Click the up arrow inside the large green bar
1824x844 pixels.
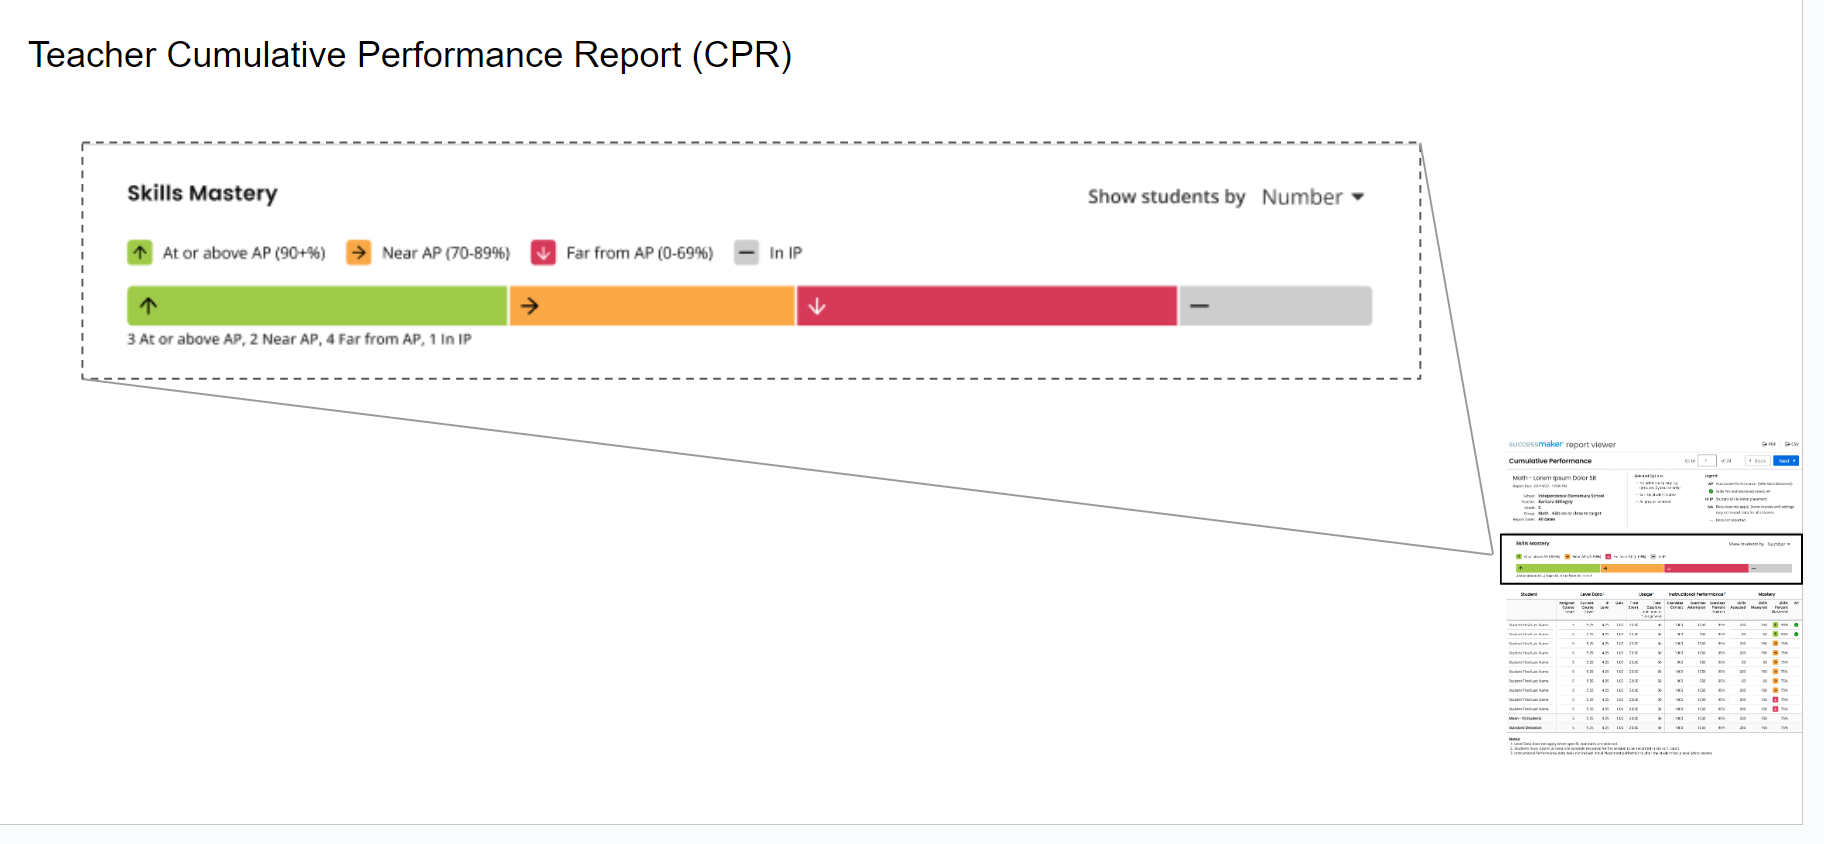[x=149, y=306]
